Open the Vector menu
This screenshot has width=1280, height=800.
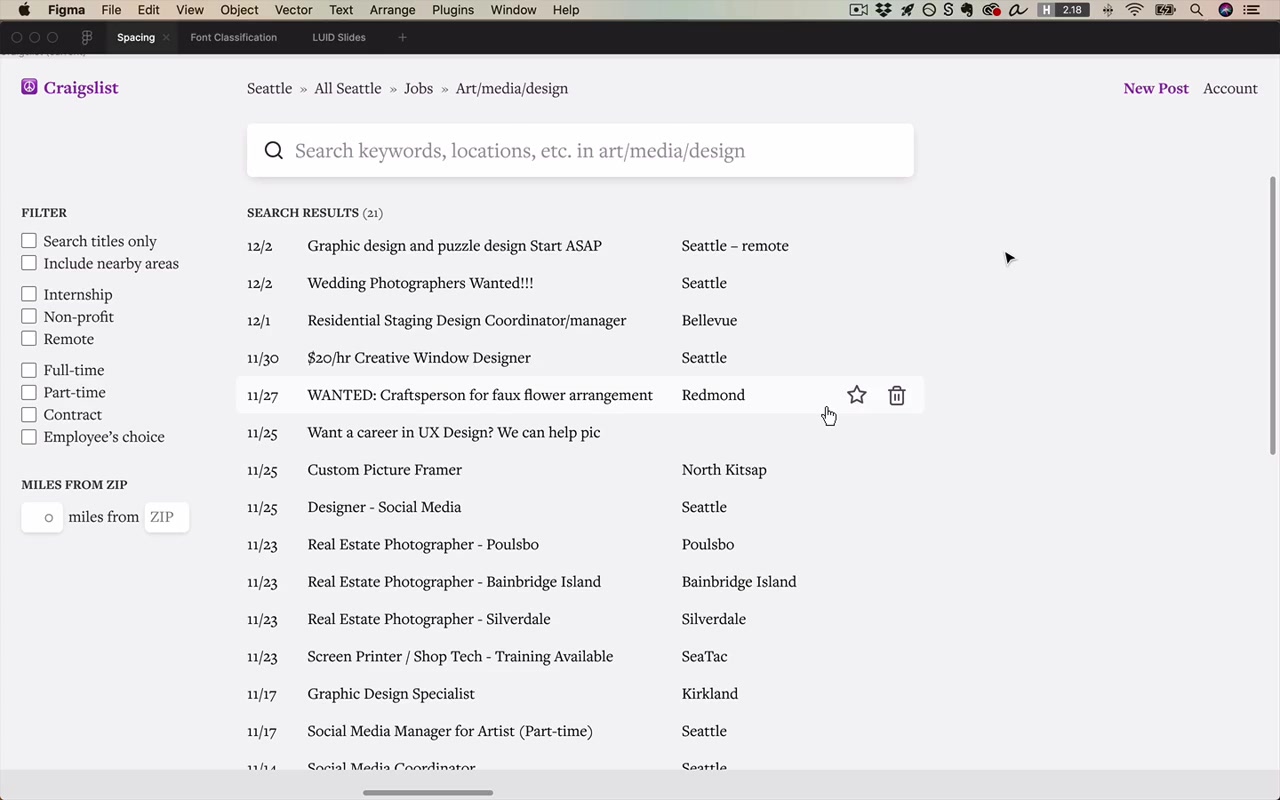click(293, 10)
